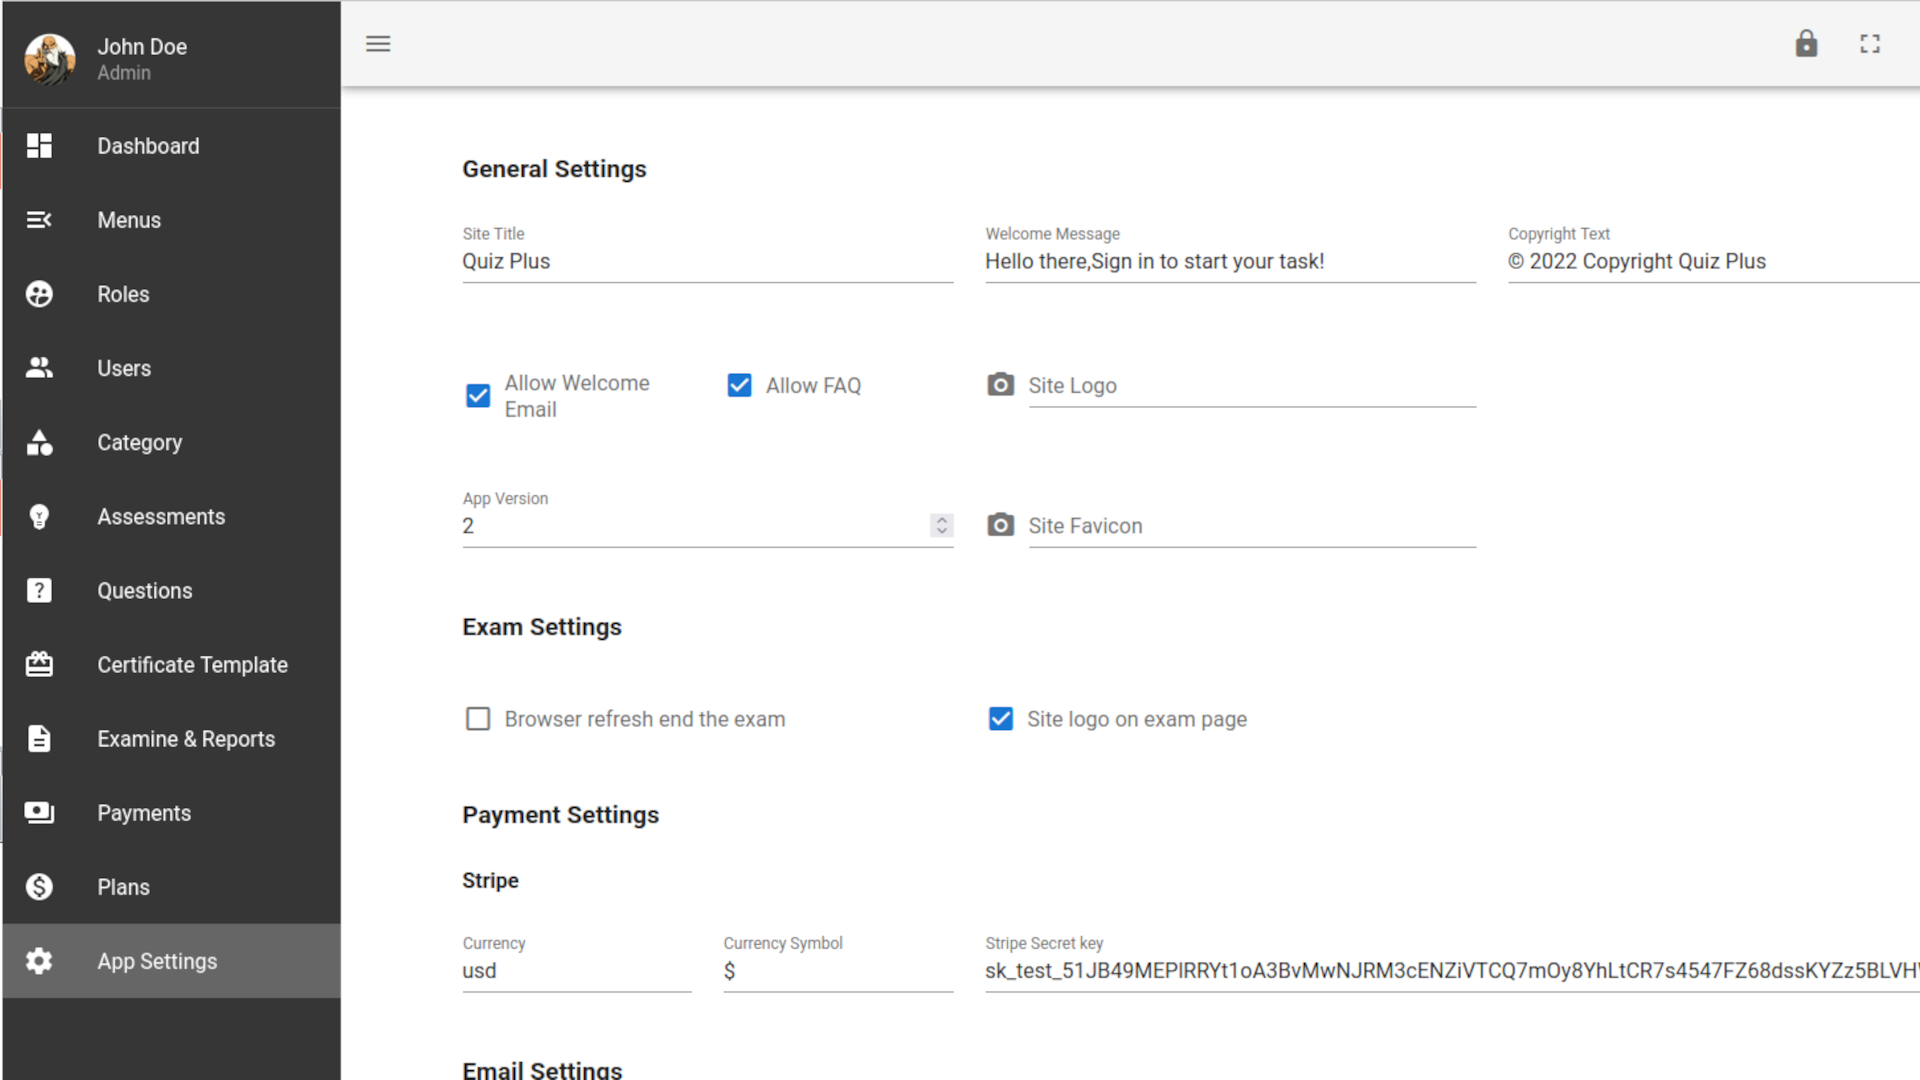
Task: Click the lock screen icon
Action: click(x=1806, y=44)
